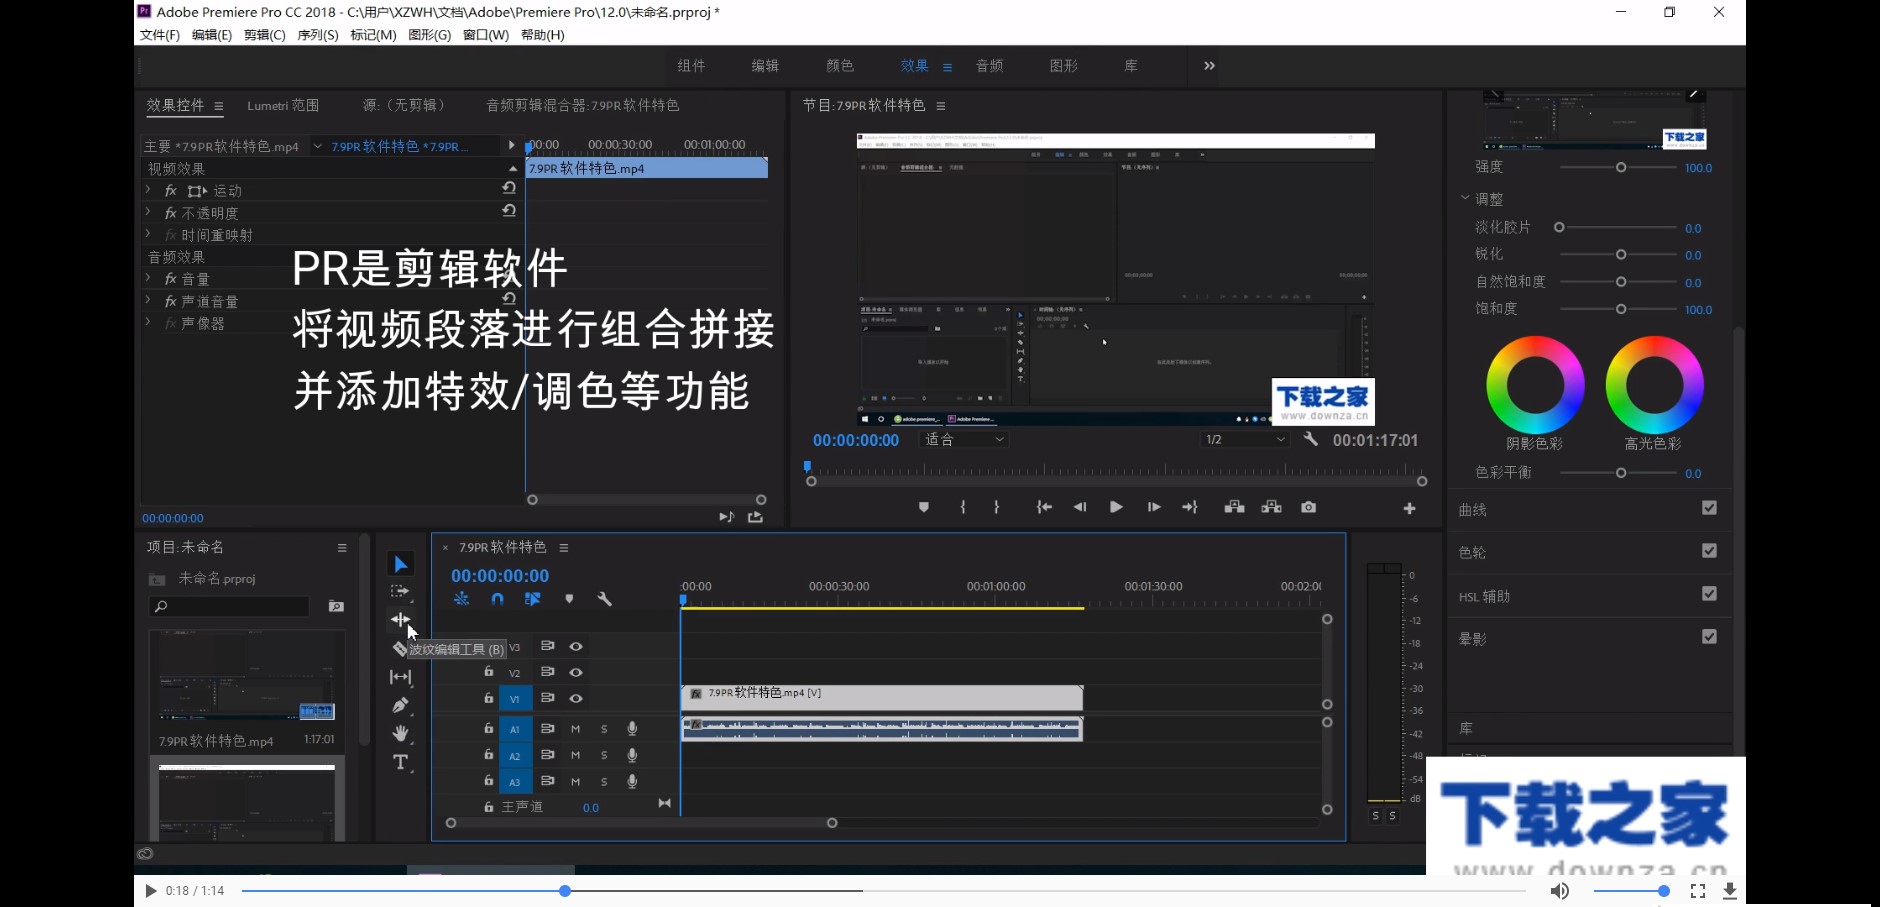Solo audio track A2
The width and height of the screenshot is (1880, 907).
point(604,755)
